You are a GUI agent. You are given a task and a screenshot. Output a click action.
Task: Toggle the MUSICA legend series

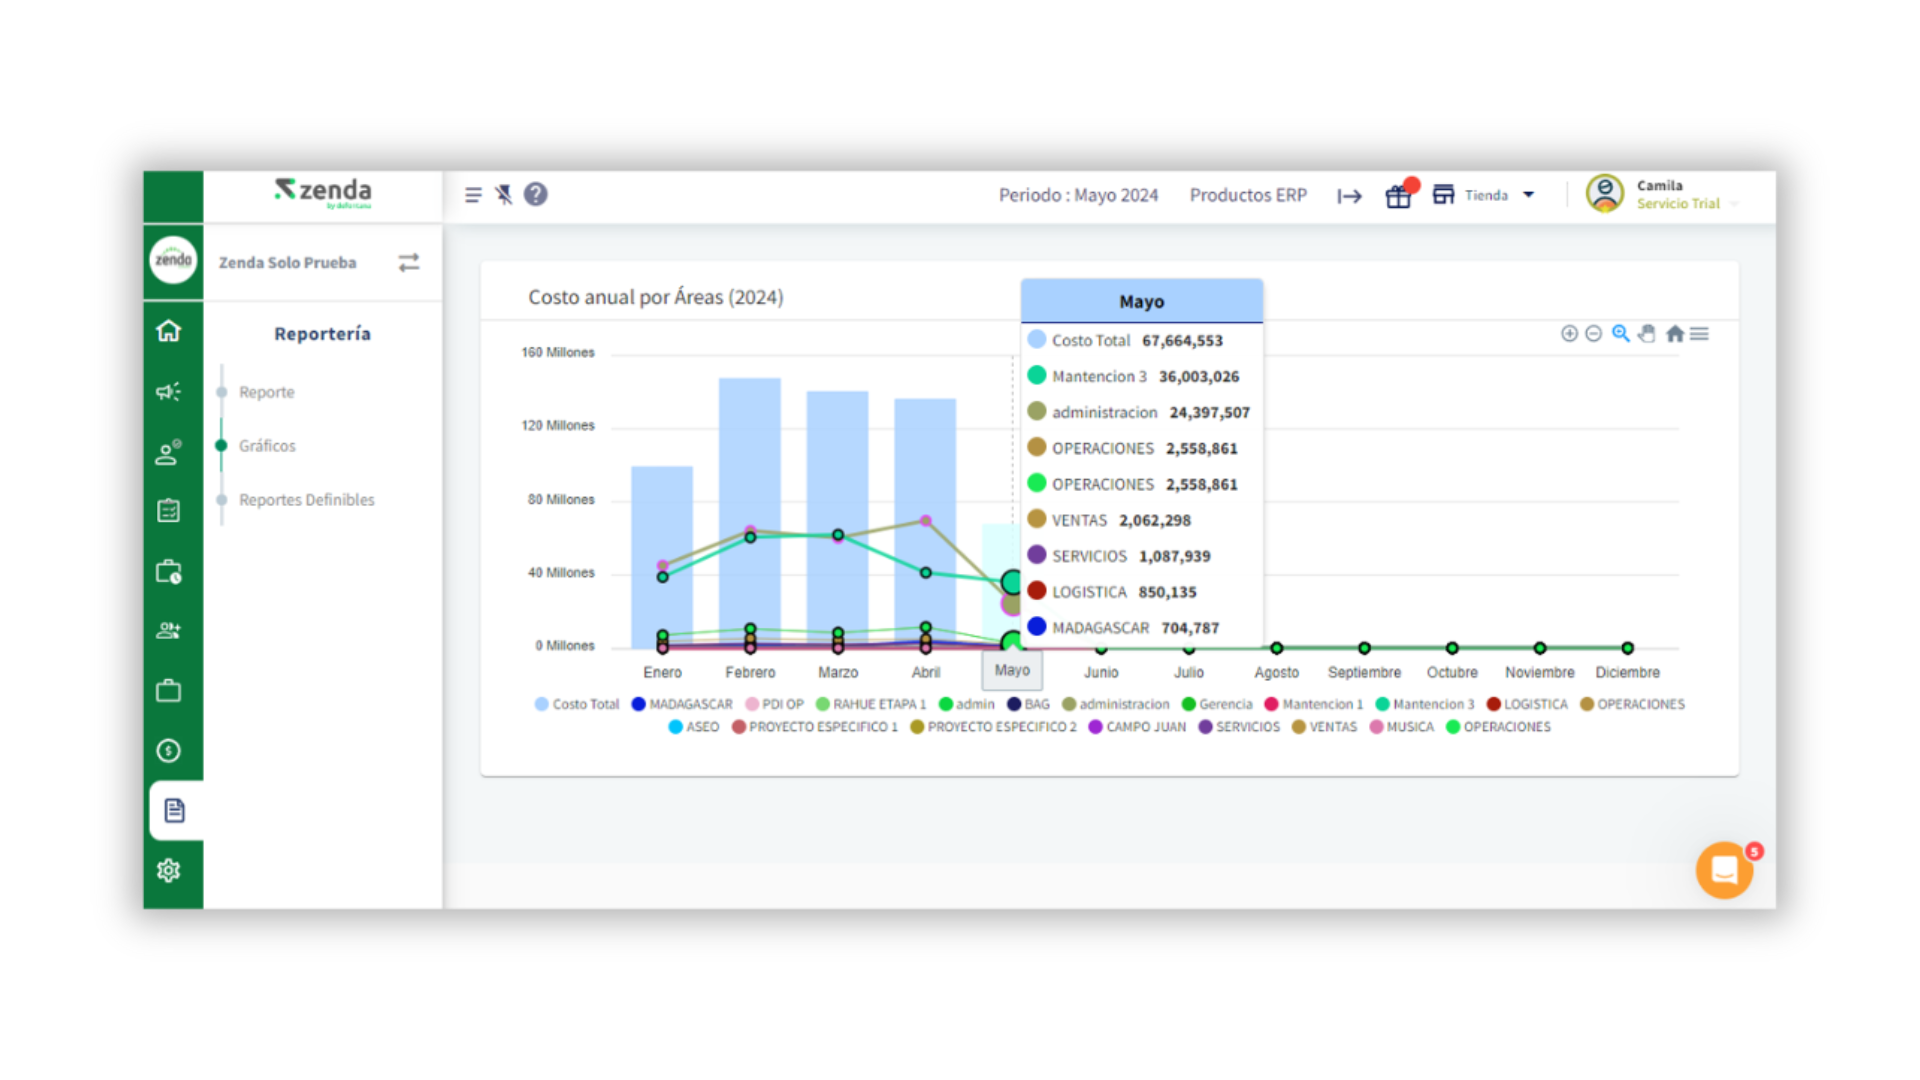[1402, 727]
